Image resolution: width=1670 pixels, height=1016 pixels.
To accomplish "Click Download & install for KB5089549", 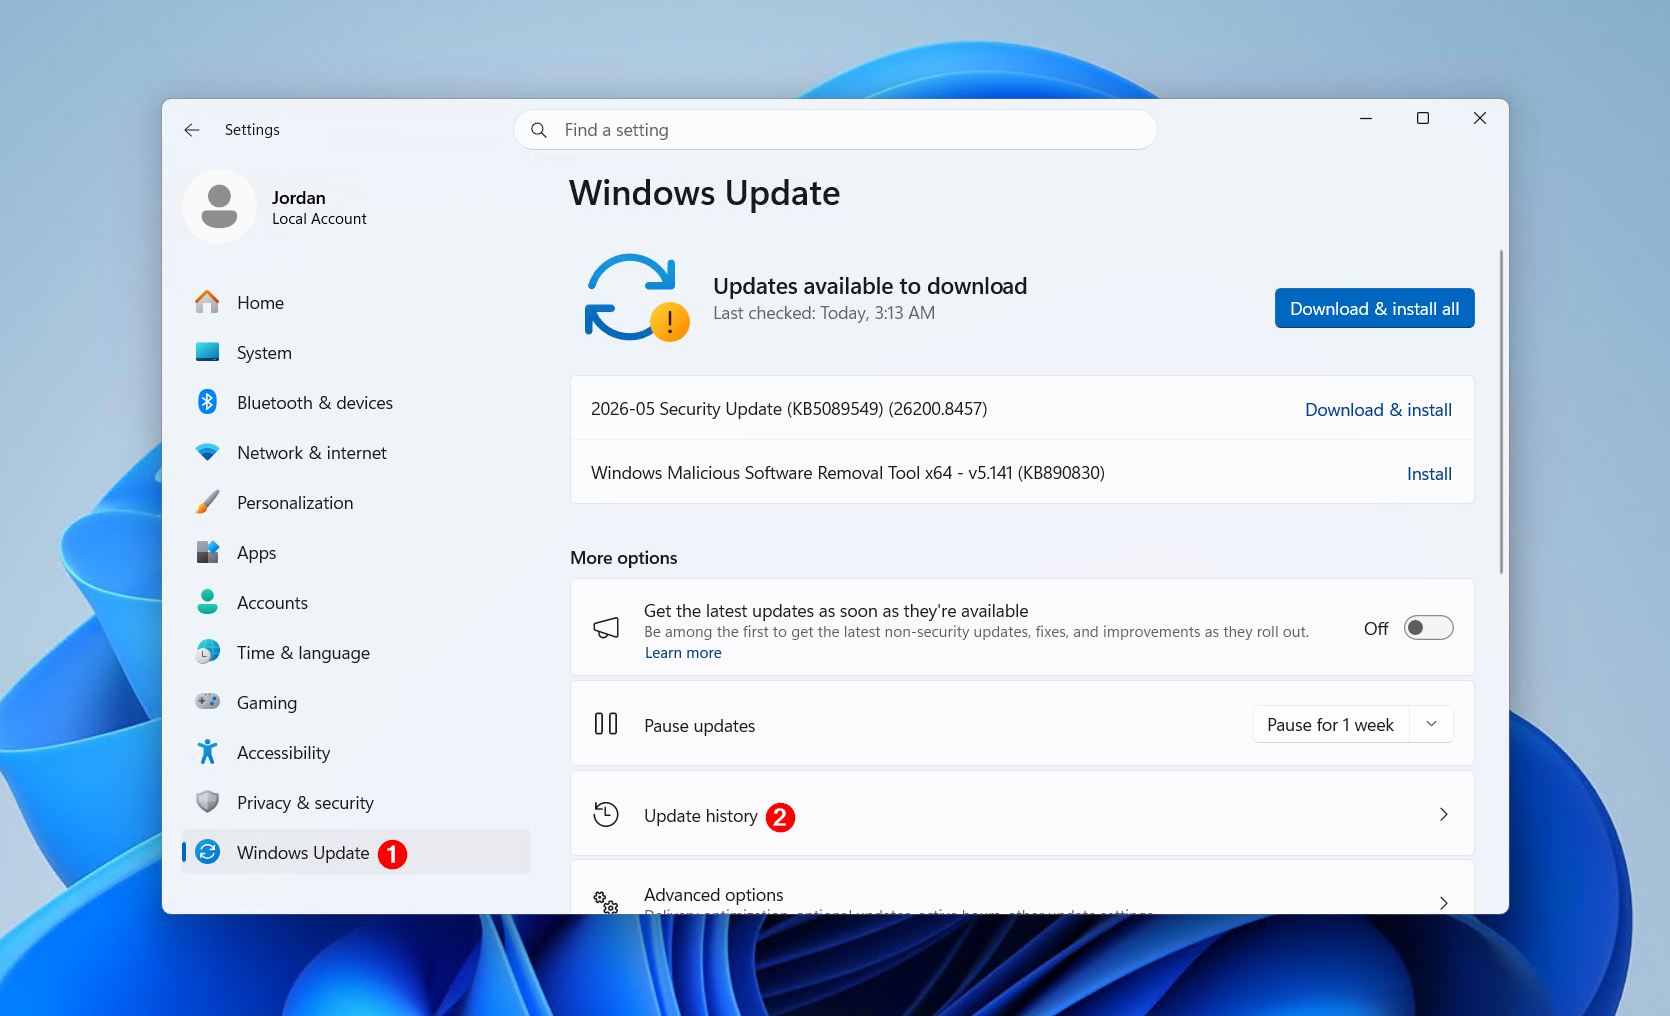I will coord(1378,409).
